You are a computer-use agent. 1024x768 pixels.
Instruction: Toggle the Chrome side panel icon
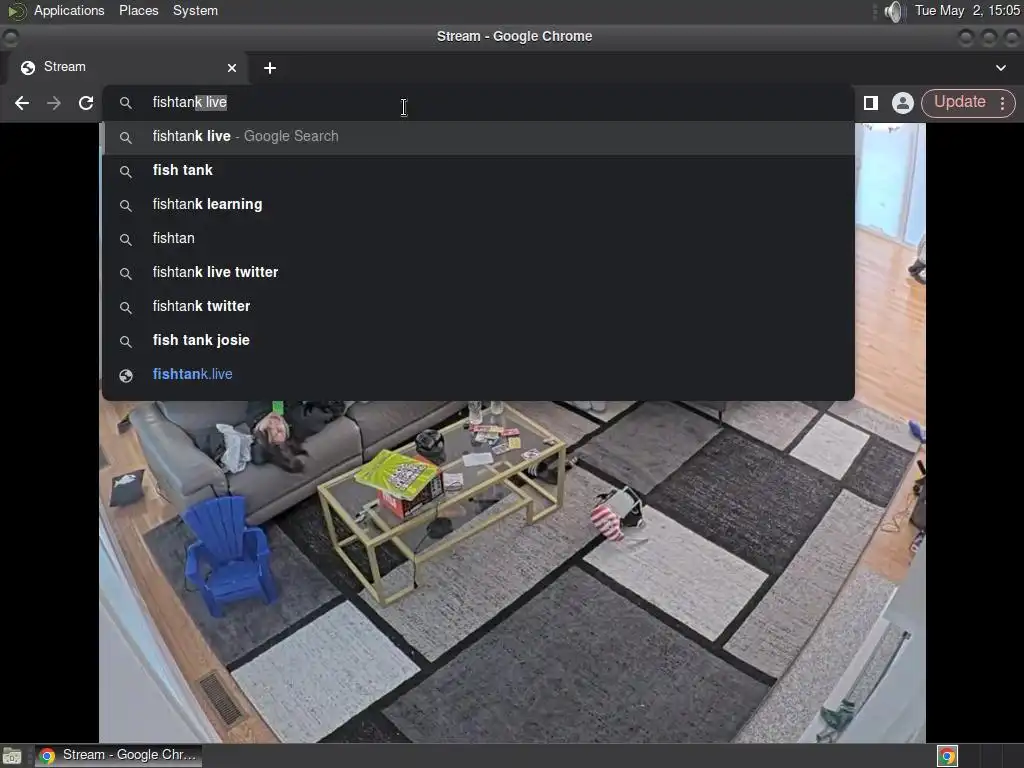tap(871, 103)
